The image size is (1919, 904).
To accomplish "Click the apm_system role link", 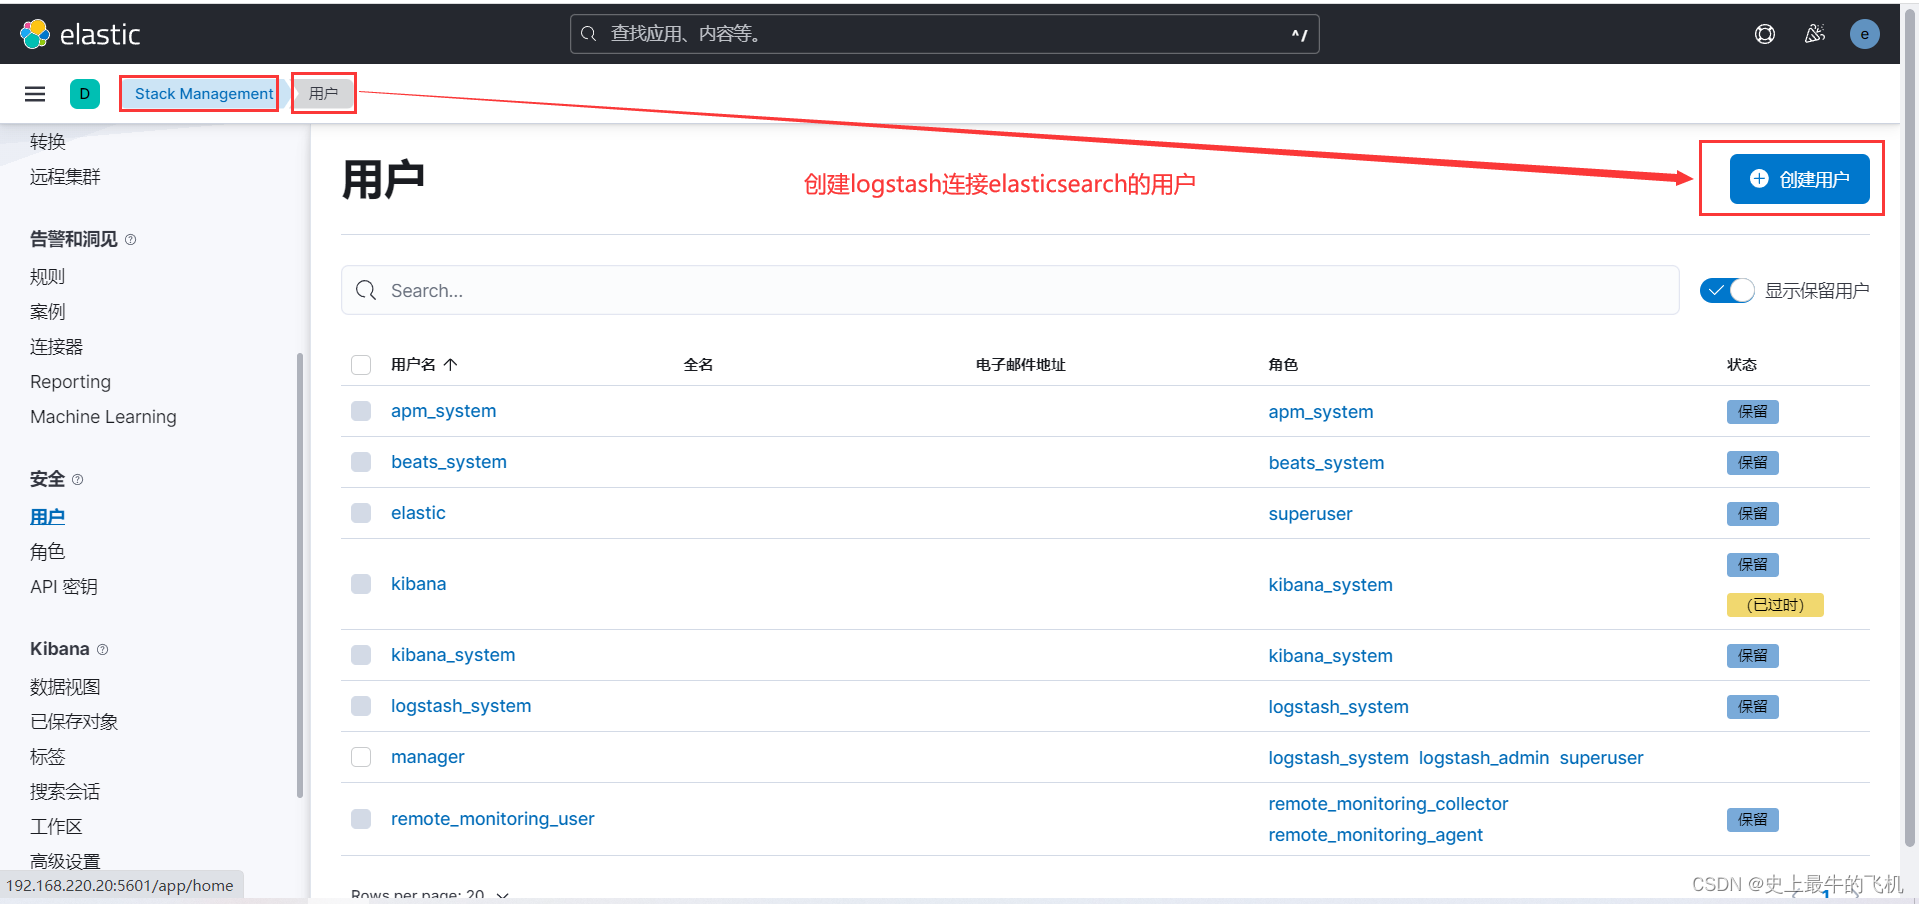I will (x=1320, y=412).
